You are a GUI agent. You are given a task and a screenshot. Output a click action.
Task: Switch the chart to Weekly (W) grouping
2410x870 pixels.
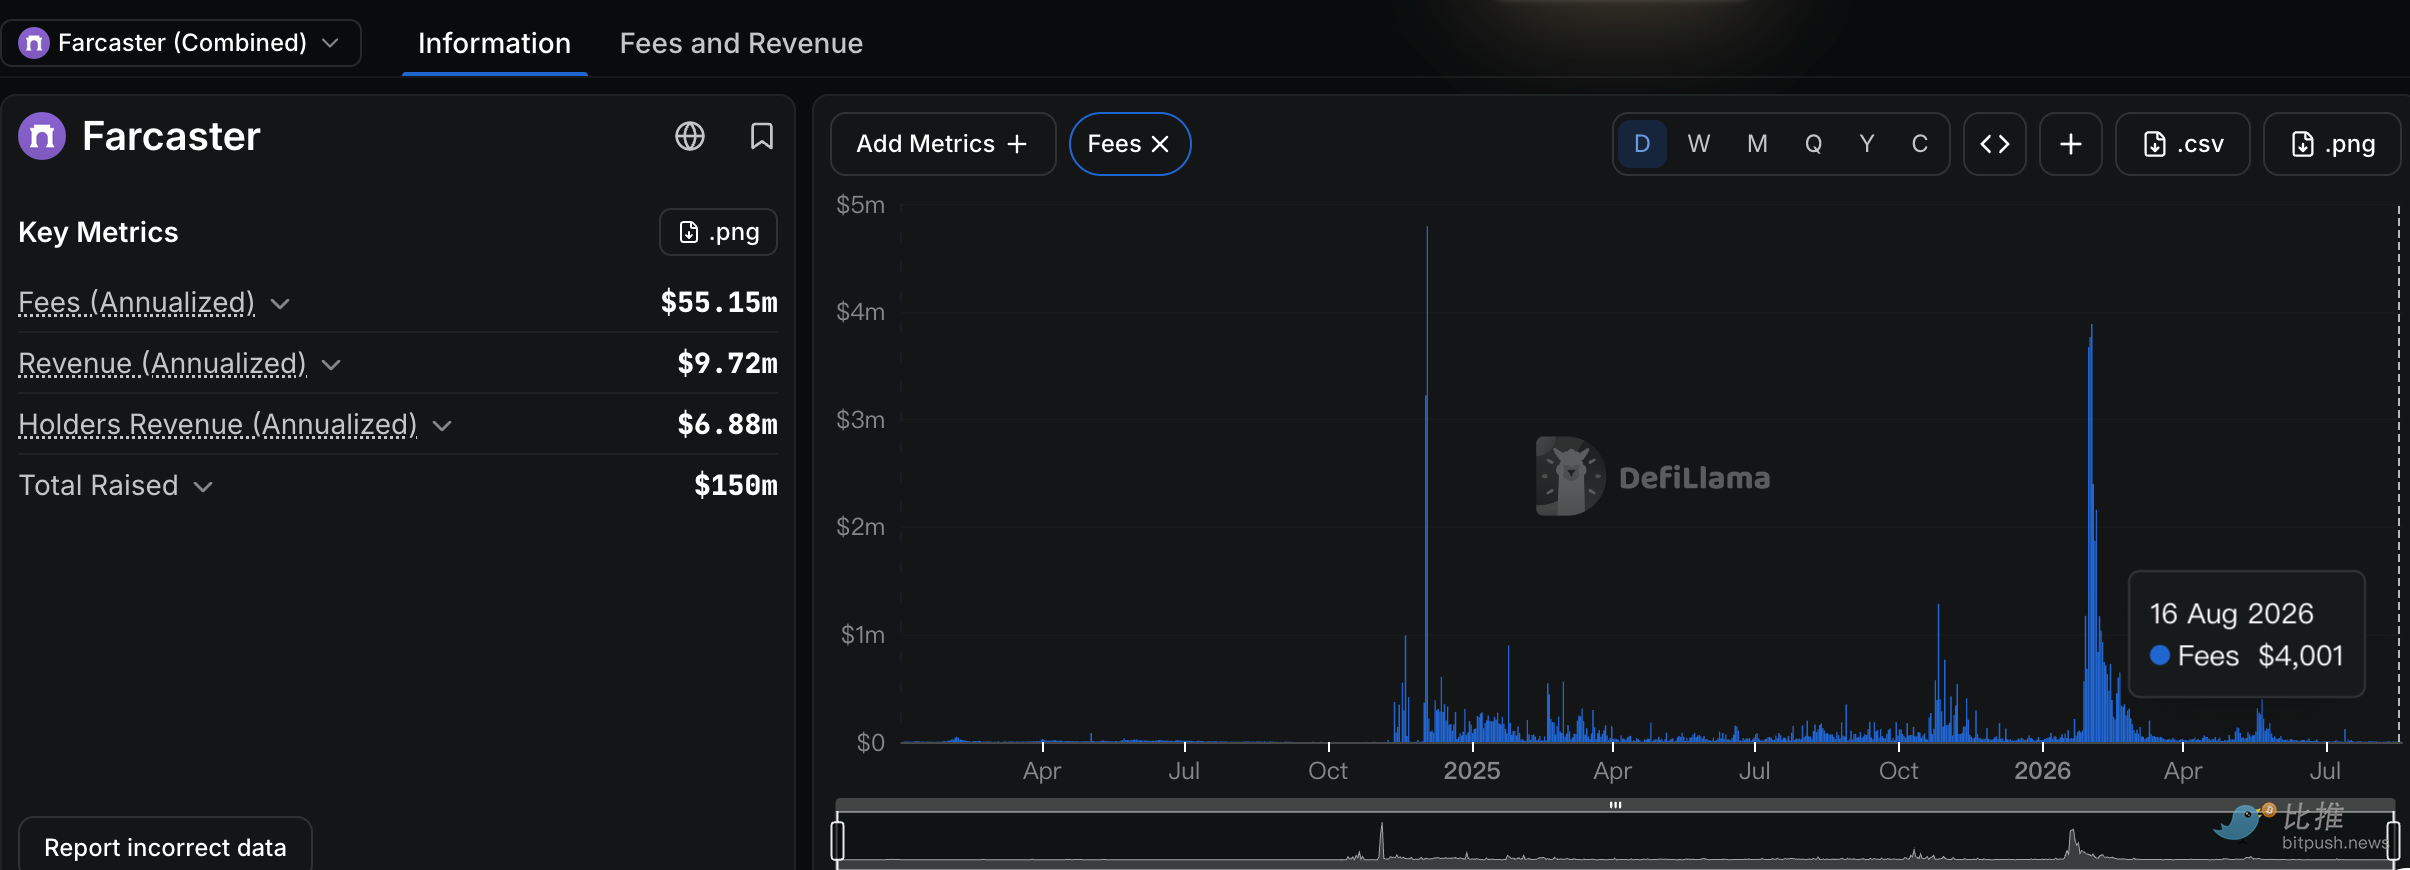1698,144
